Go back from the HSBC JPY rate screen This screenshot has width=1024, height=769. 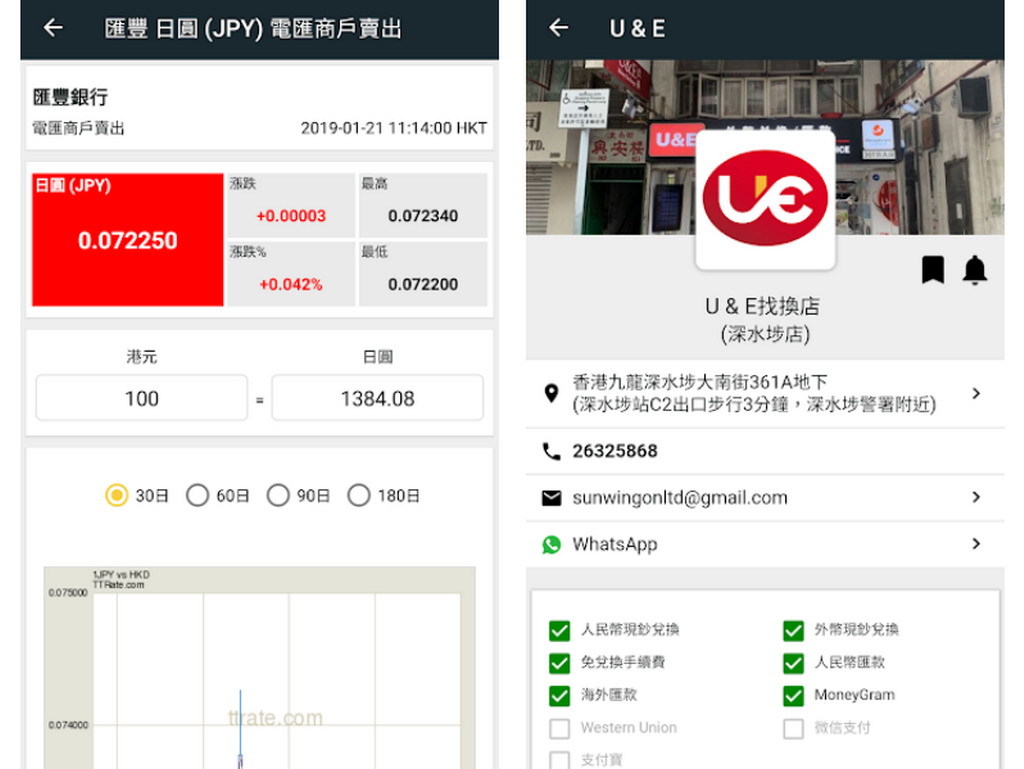coord(53,27)
